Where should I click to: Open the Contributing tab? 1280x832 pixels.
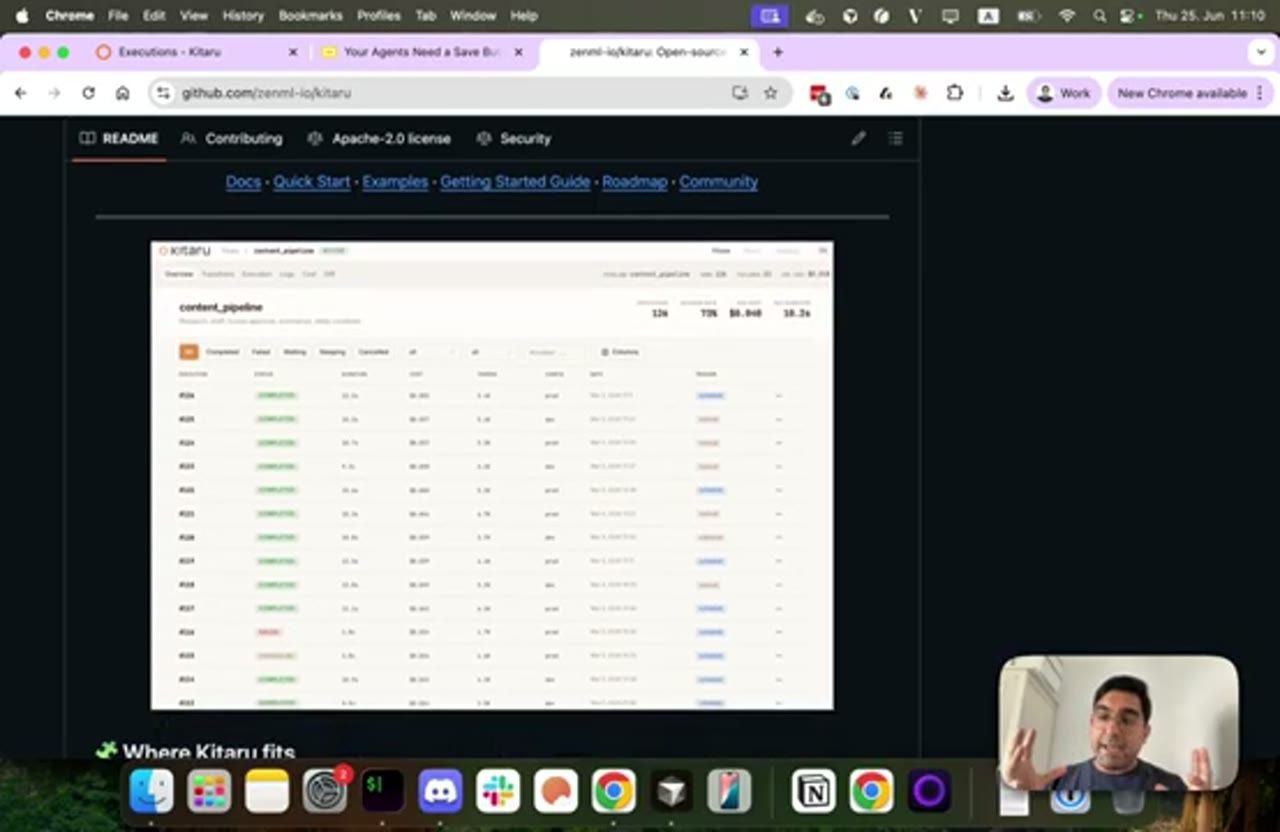click(x=233, y=139)
